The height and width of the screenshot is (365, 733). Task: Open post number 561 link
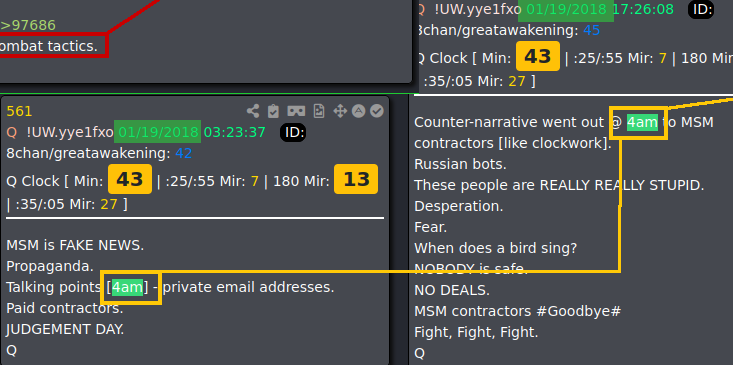coord(19,111)
